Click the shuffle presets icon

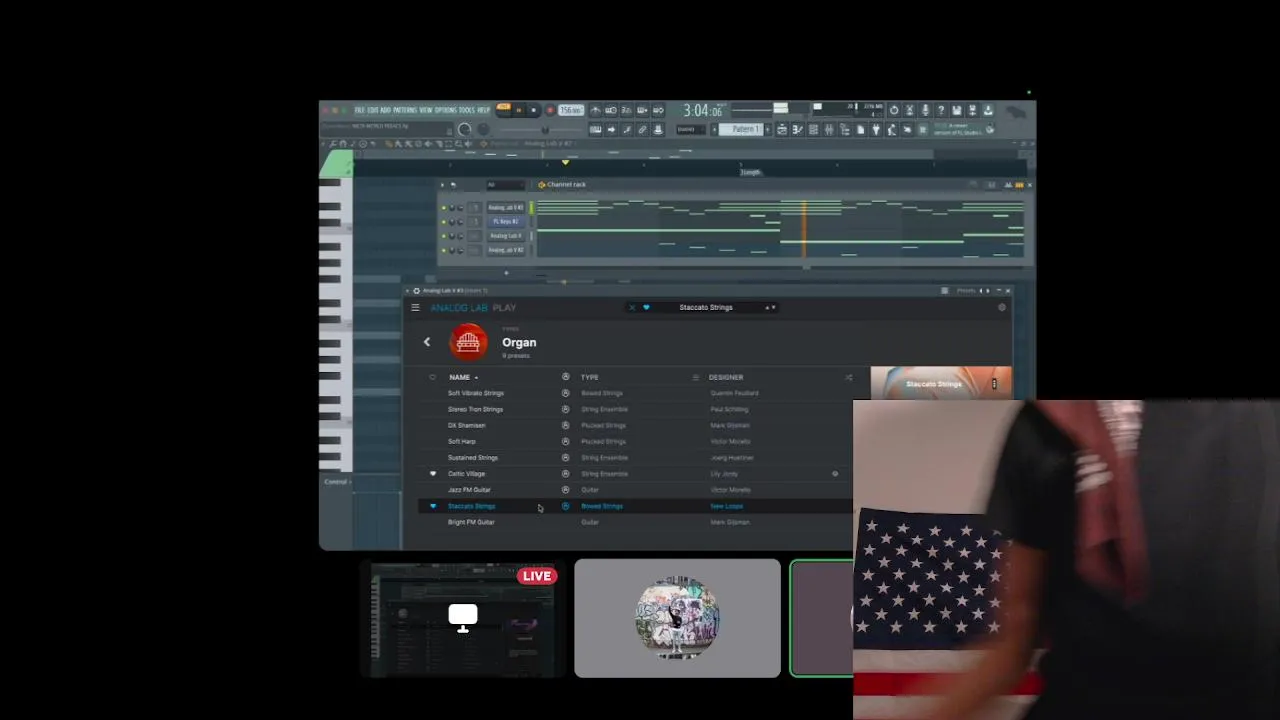click(849, 377)
